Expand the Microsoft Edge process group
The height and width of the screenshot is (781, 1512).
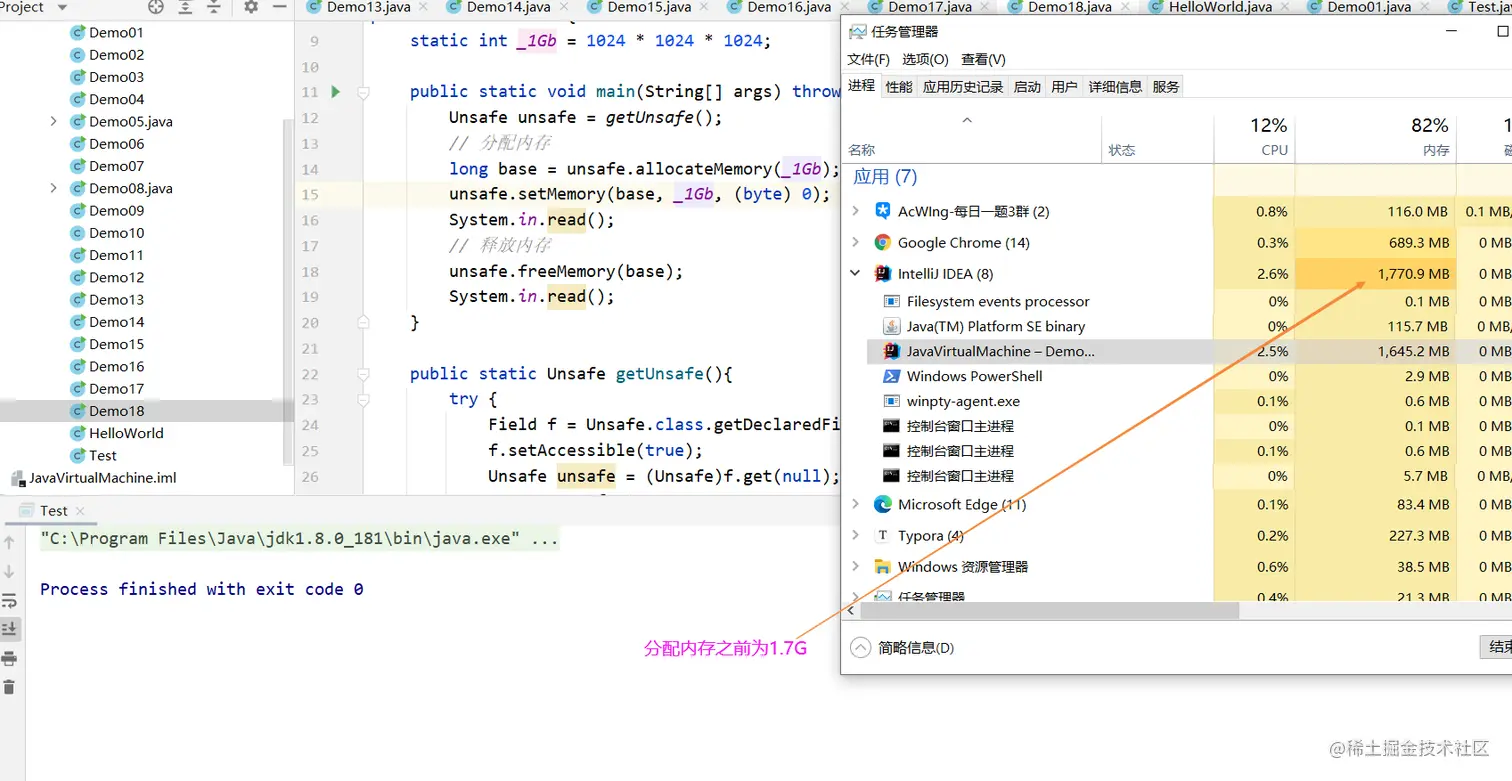(855, 504)
